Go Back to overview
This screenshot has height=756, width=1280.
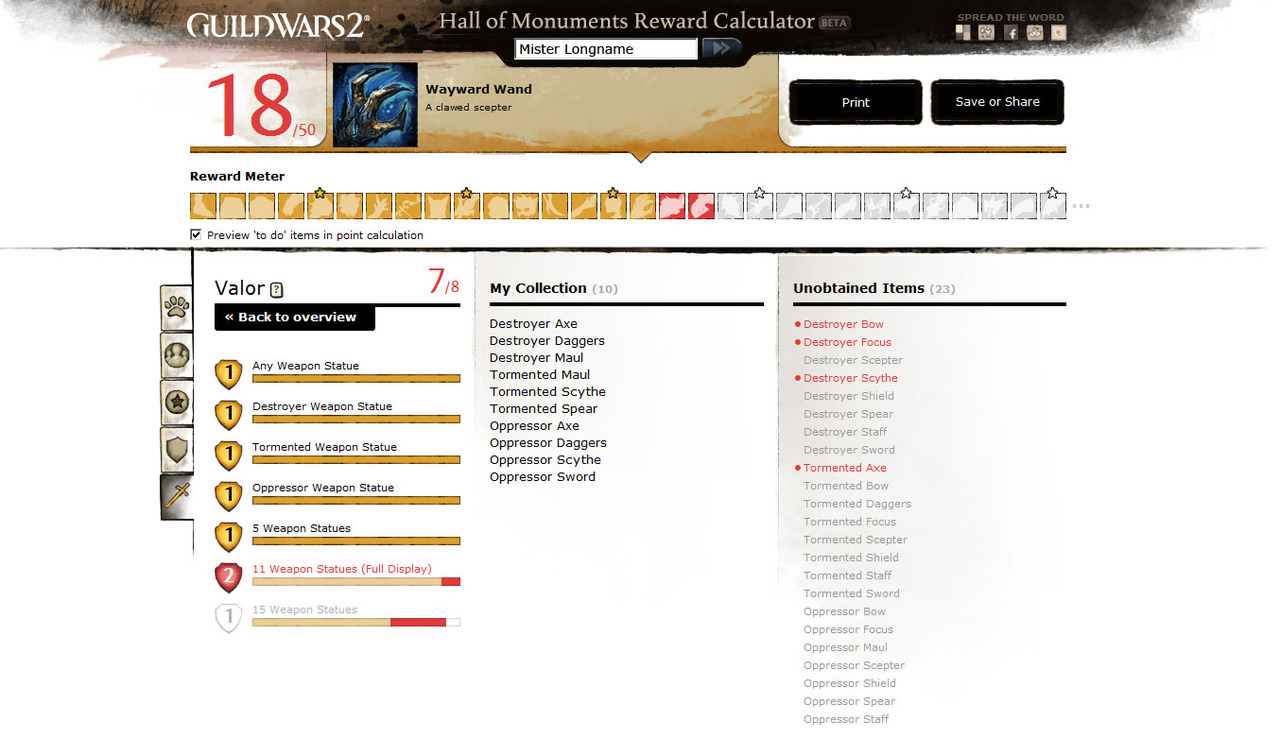click(x=295, y=317)
